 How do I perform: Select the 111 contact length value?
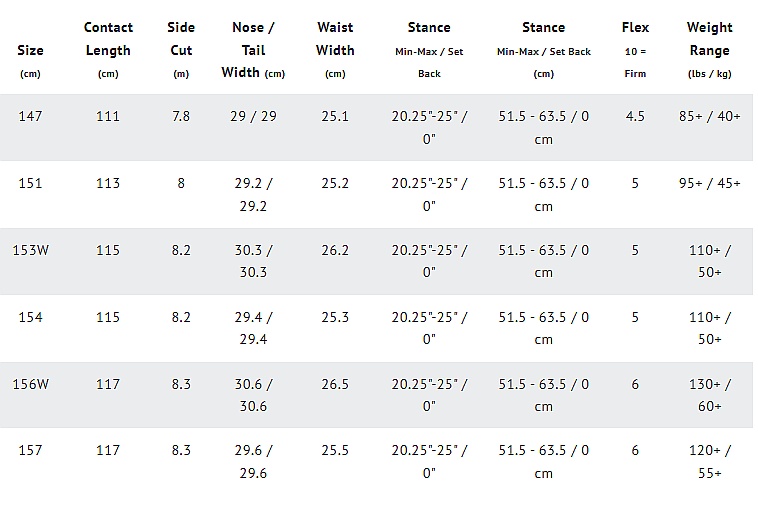point(108,117)
